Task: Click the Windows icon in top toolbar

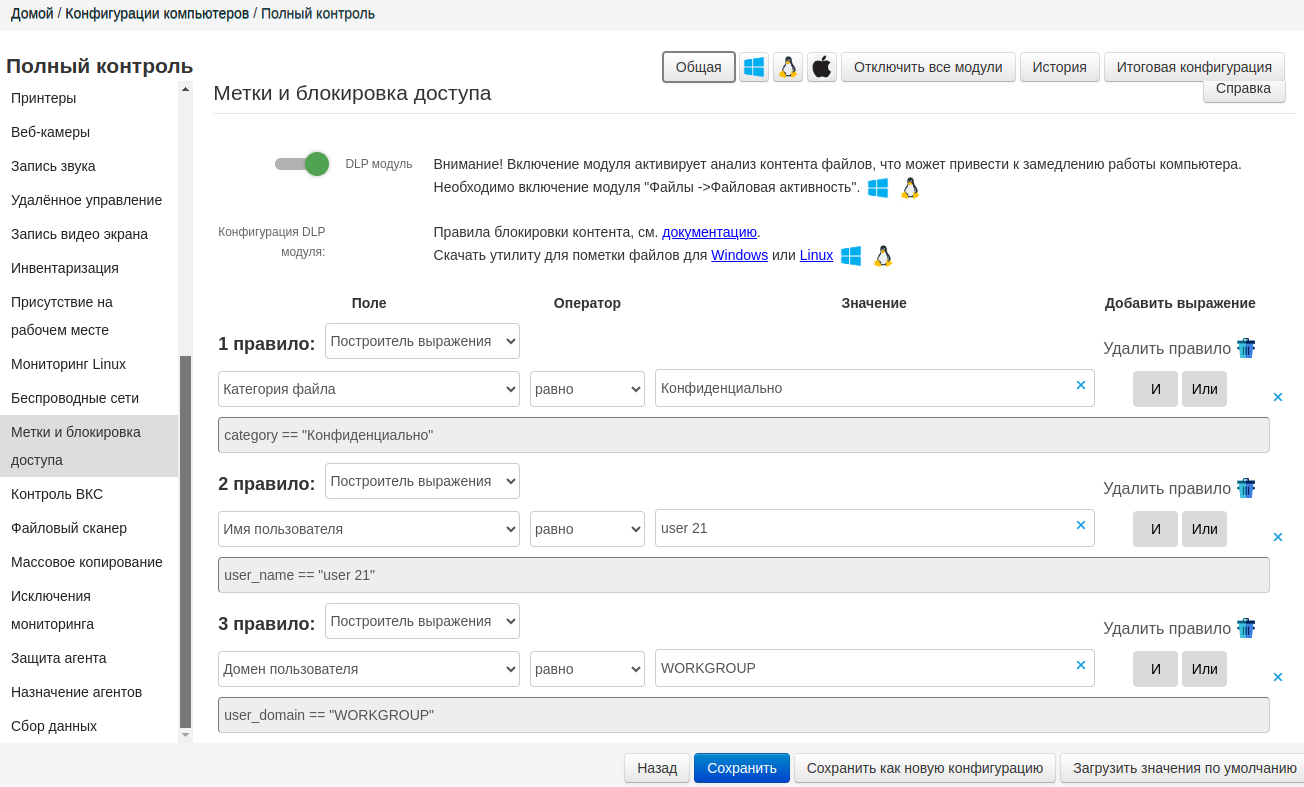Action: (x=754, y=67)
